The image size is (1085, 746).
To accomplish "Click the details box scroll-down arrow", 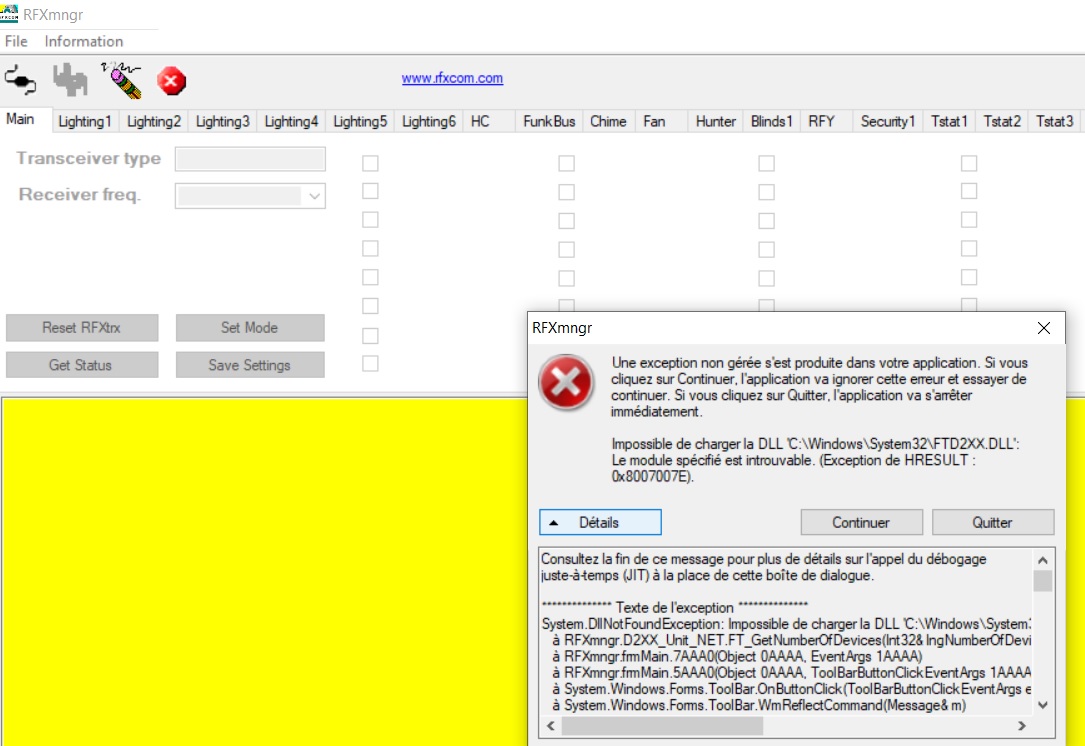I will tap(1043, 705).
